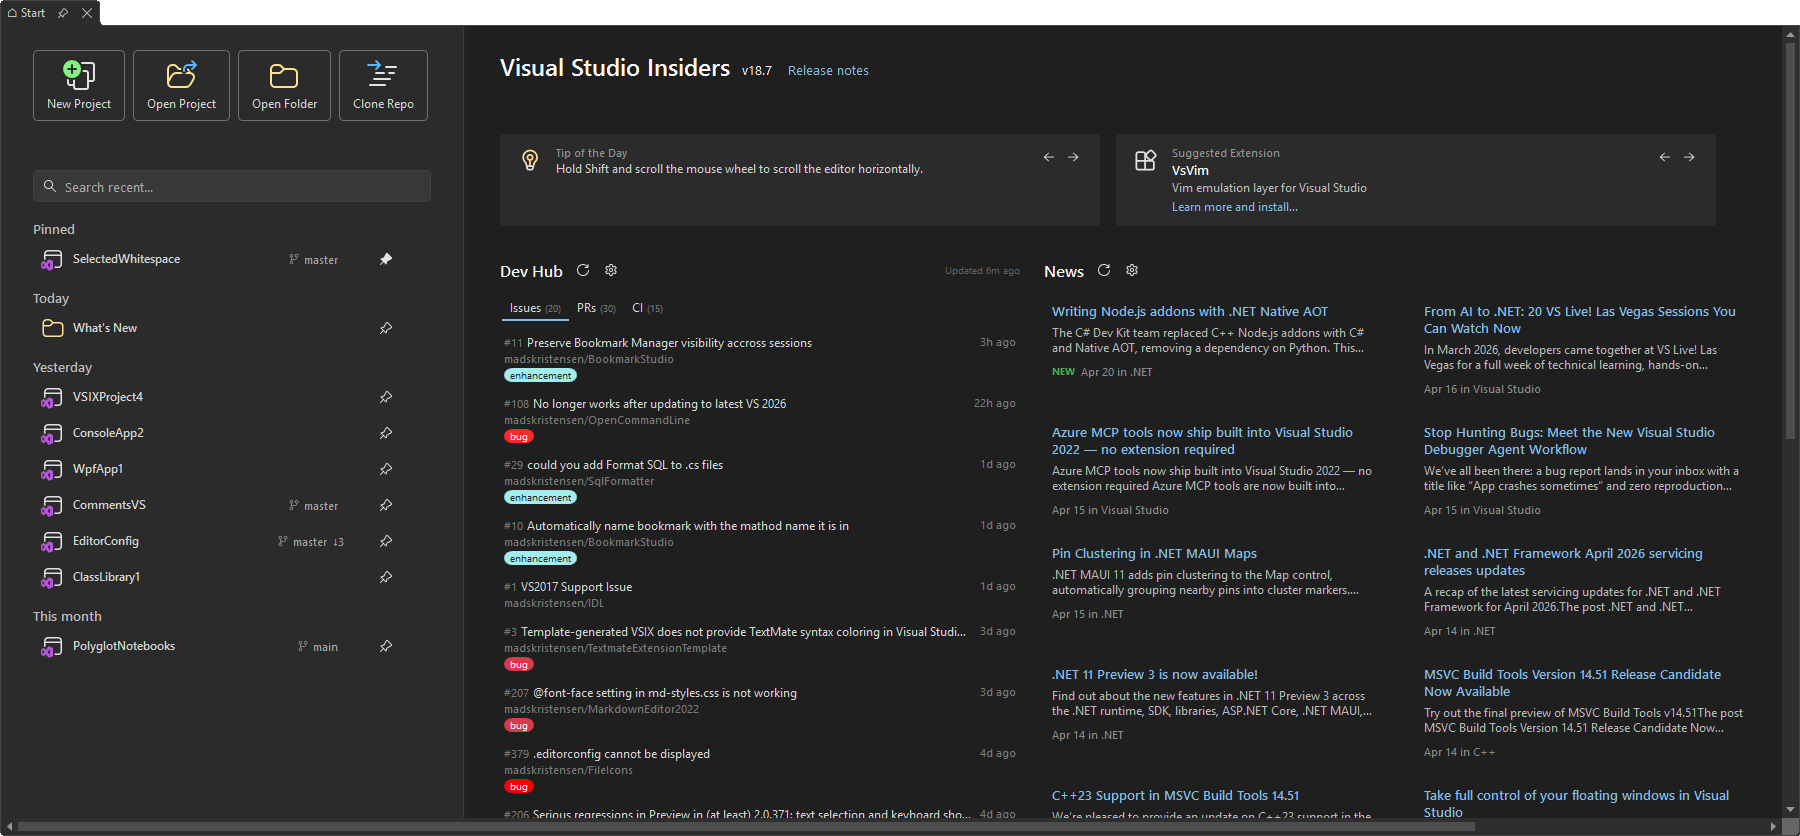Screen dimensions: 1800x836
Task: Open issue #11 Preserve Bookmark Manager visibility
Action: pos(669,343)
